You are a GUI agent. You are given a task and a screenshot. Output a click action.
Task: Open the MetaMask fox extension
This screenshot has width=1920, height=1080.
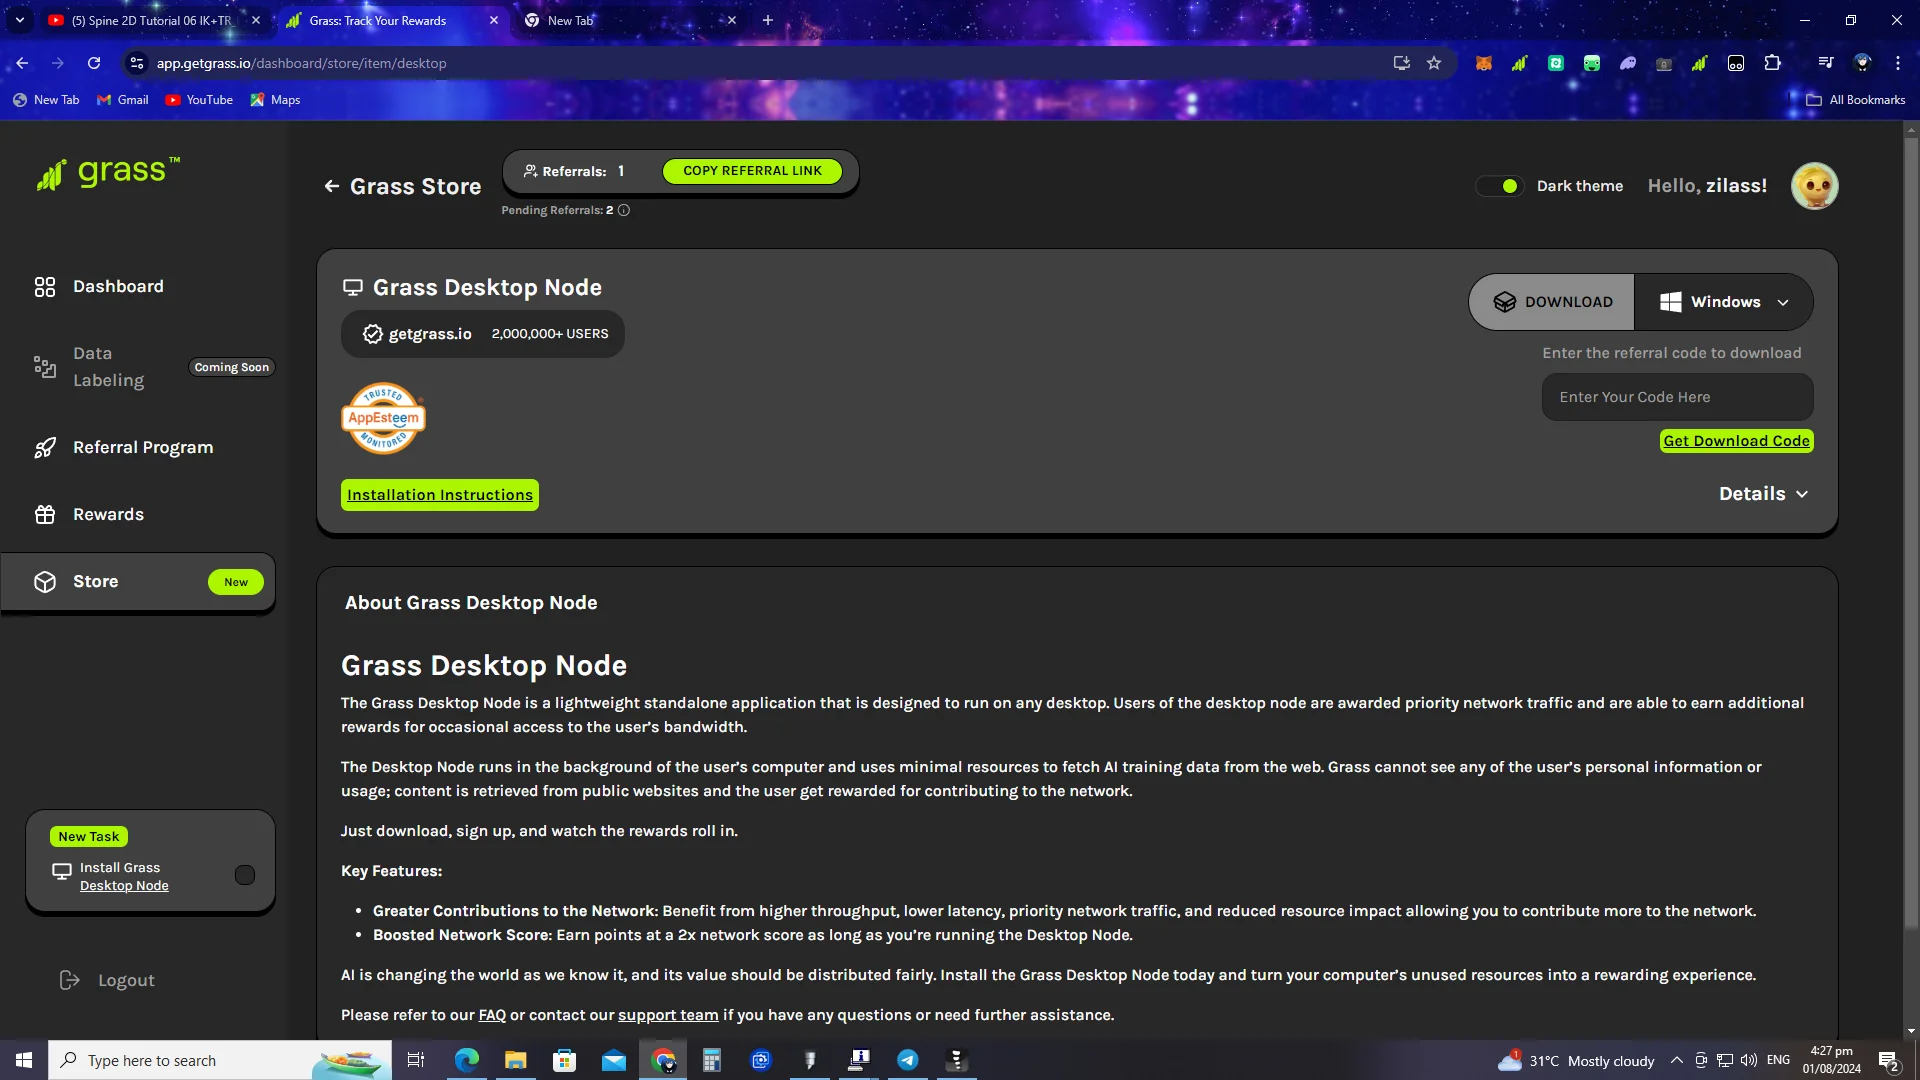coord(1484,63)
